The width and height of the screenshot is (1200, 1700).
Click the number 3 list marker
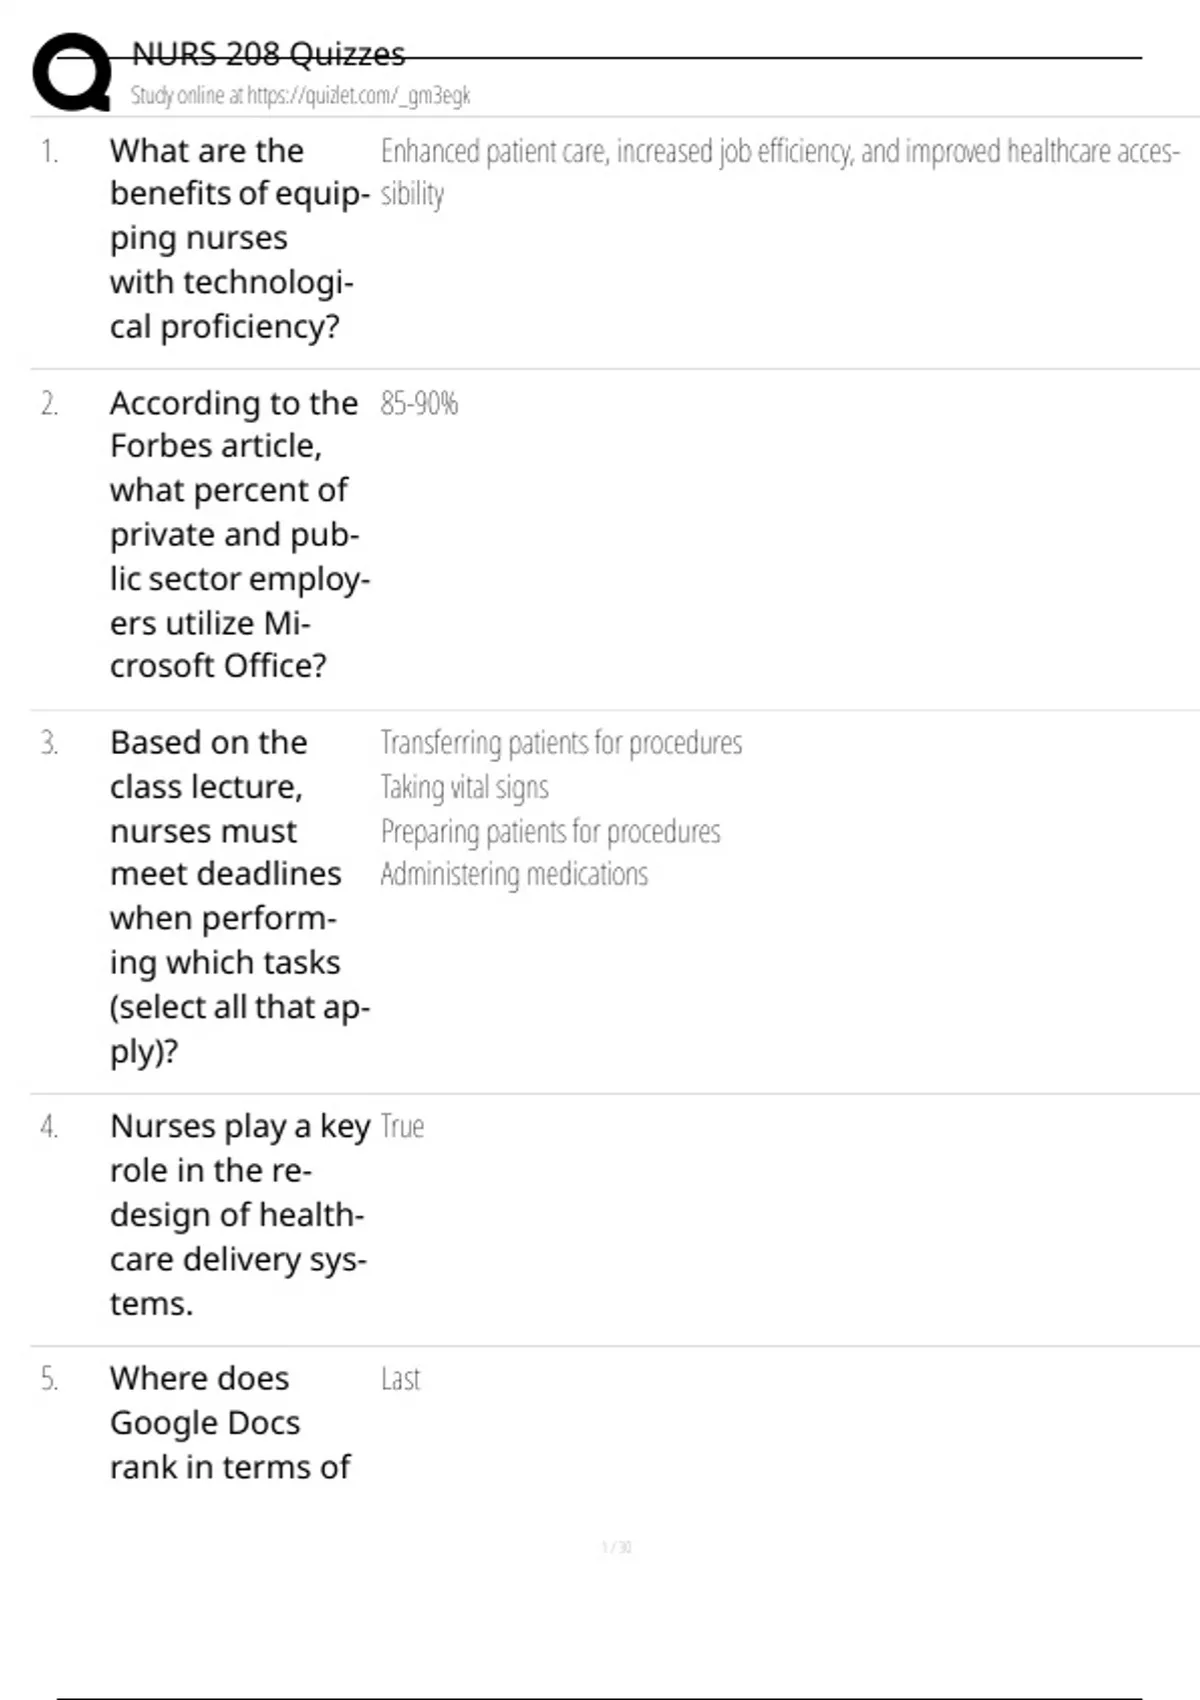pyautogui.click(x=49, y=744)
